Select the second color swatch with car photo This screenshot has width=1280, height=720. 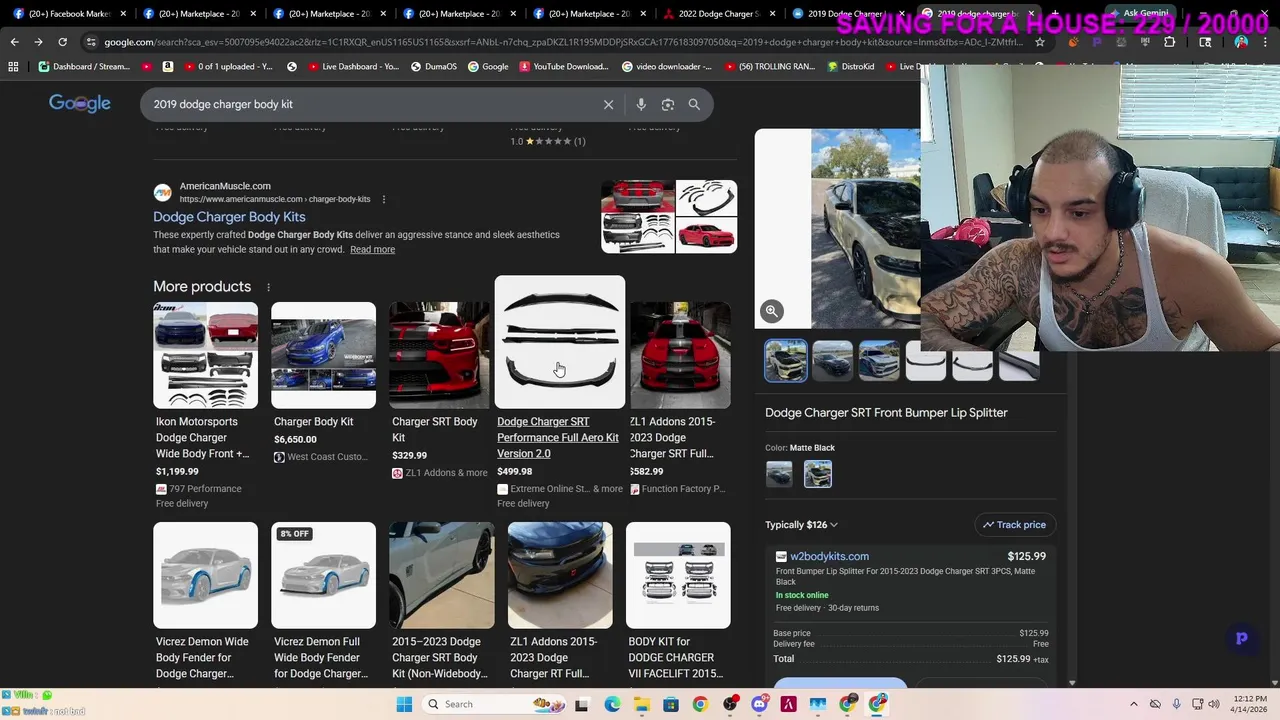[818, 474]
